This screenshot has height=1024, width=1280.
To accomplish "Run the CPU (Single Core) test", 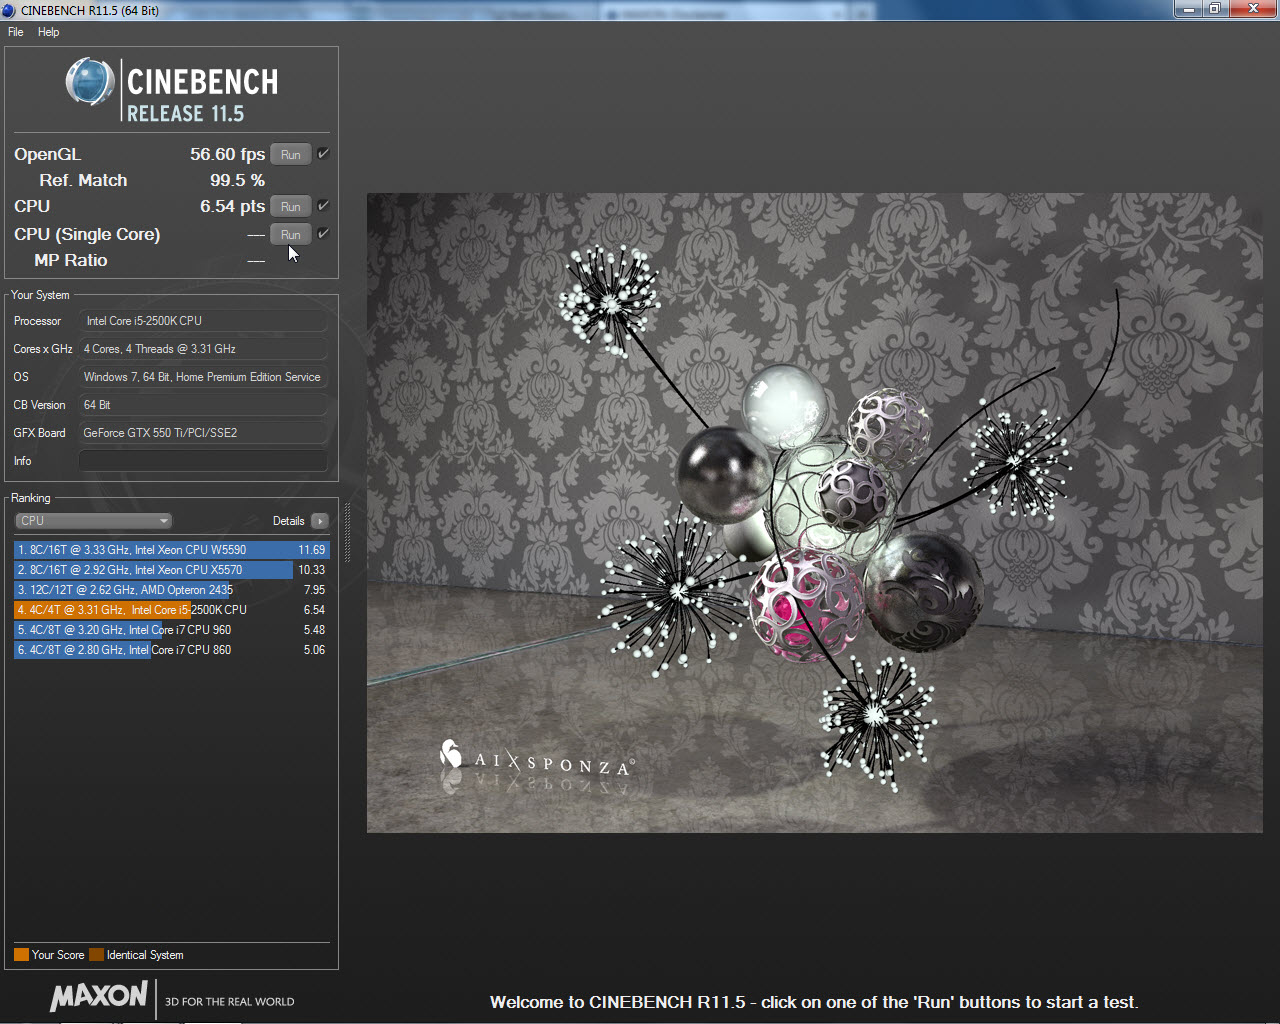I will coord(291,235).
